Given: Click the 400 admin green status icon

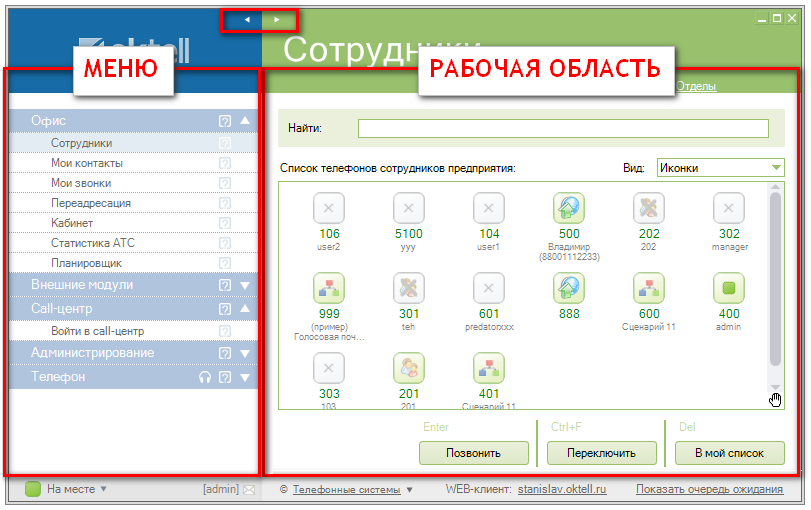Looking at the screenshot, I should (729, 288).
